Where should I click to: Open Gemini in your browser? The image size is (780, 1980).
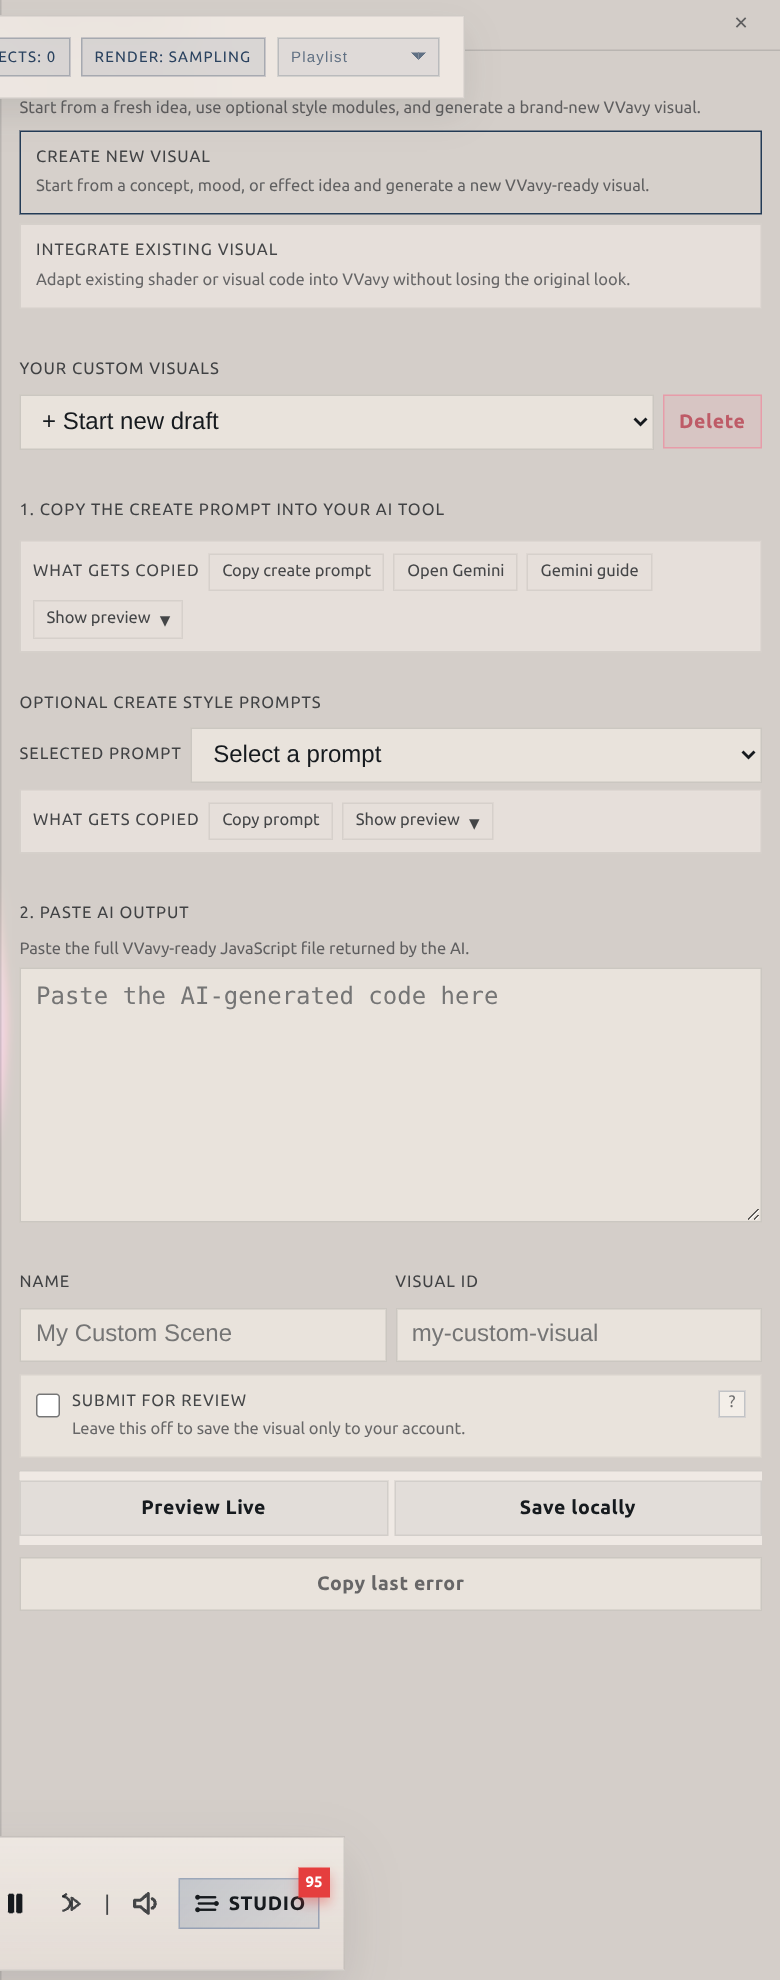[455, 571]
